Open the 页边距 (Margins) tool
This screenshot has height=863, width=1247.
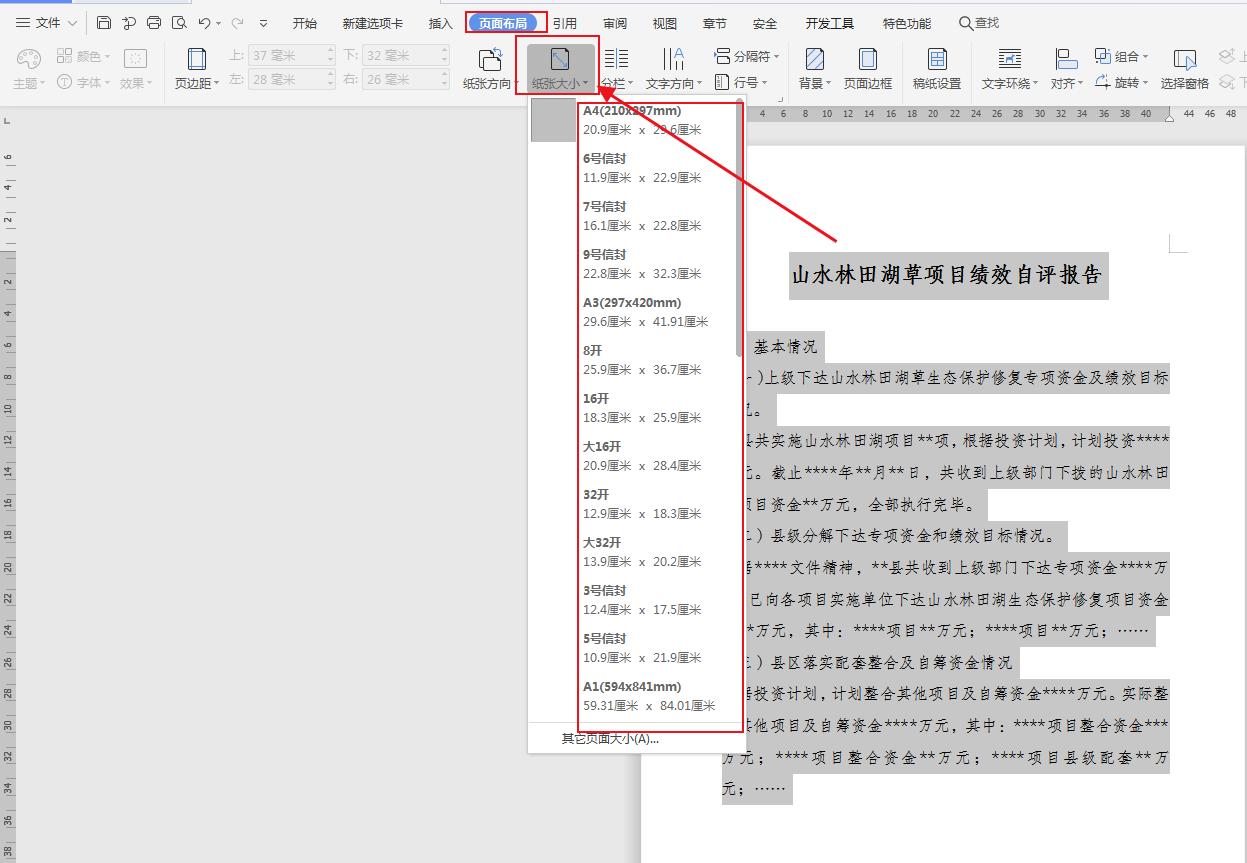[x=195, y=68]
